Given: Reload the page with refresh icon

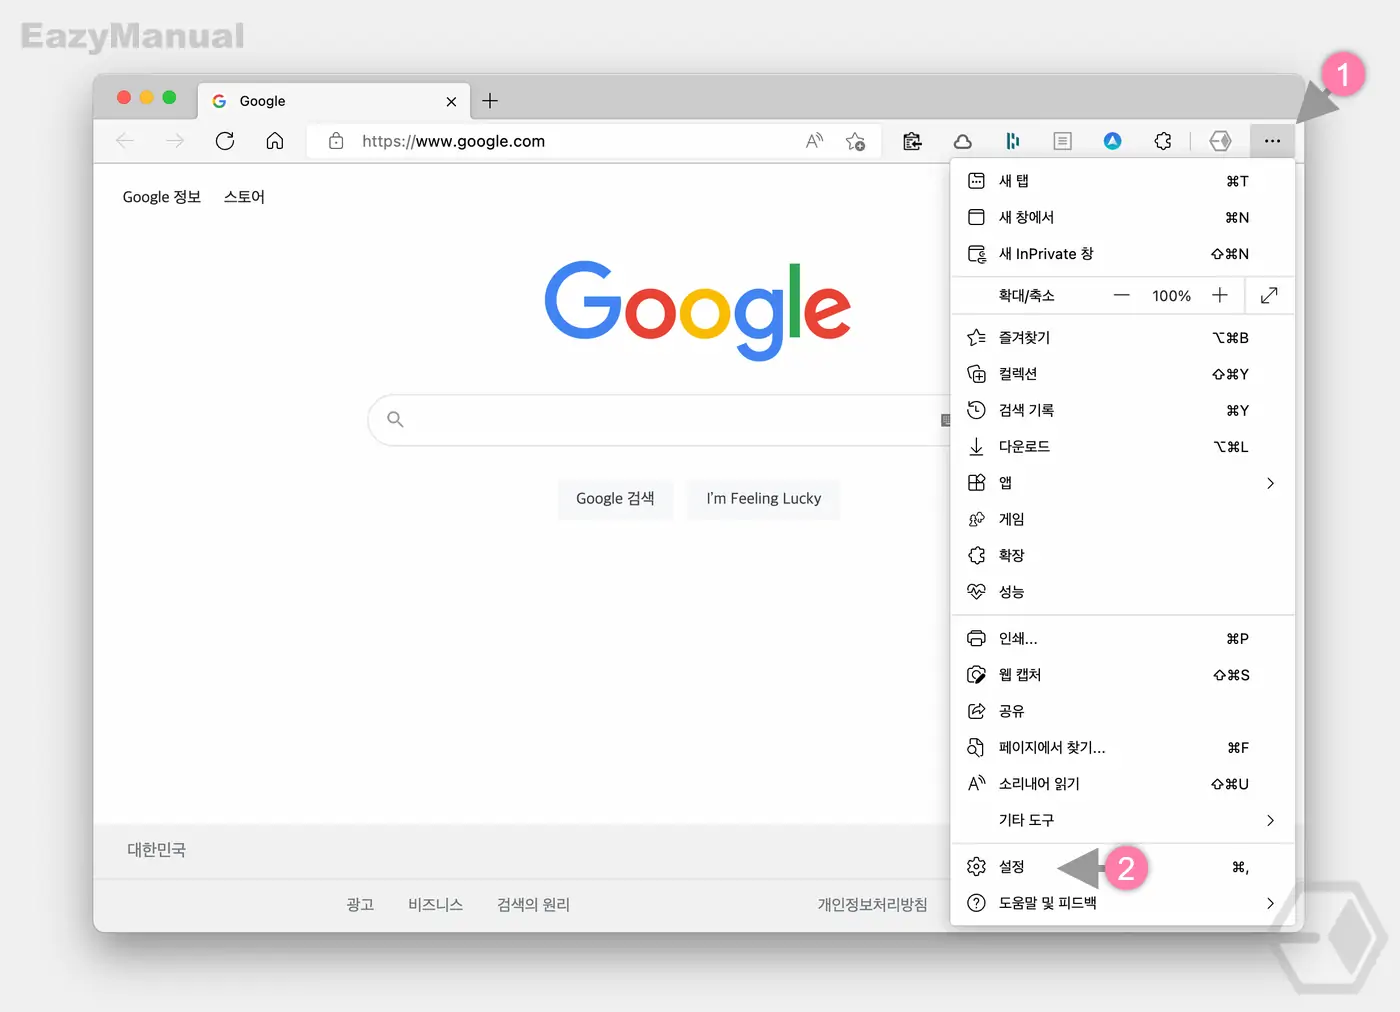Looking at the screenshot, I should pyautogui.click(x=225, y=141).
